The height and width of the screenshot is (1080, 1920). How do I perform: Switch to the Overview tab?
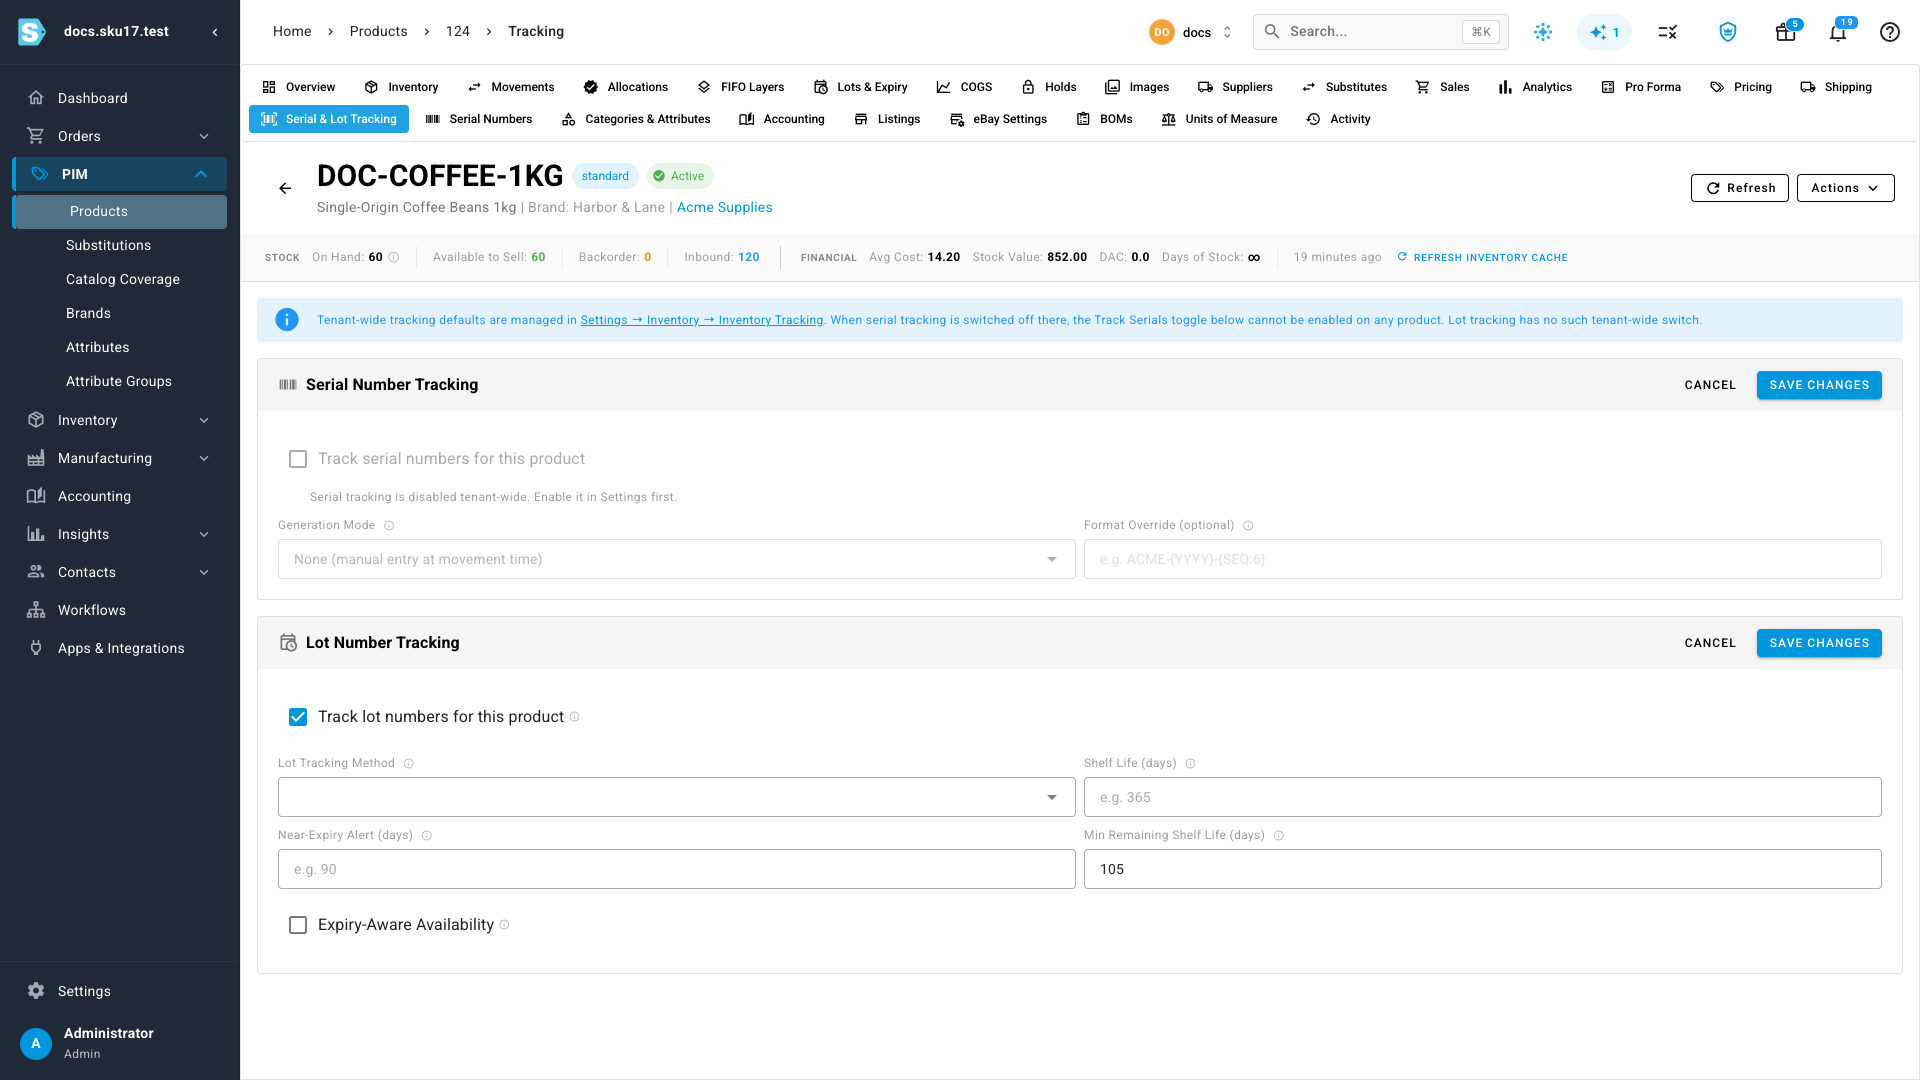[x=298, y=87]
